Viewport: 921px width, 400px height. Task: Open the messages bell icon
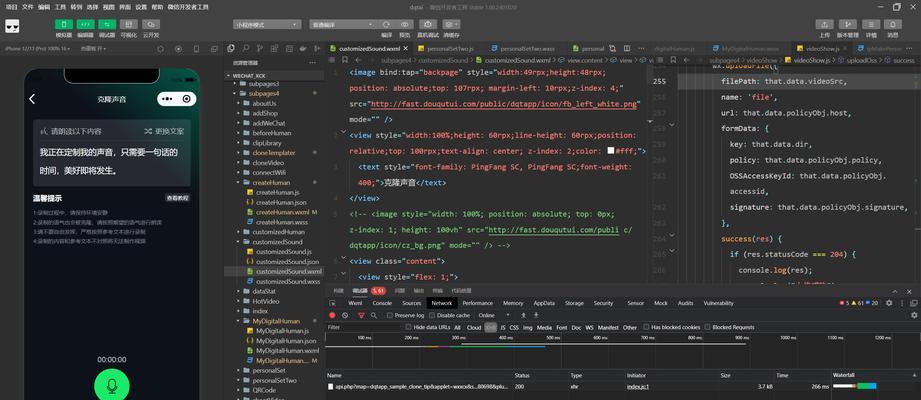click(x=893, y=25)
